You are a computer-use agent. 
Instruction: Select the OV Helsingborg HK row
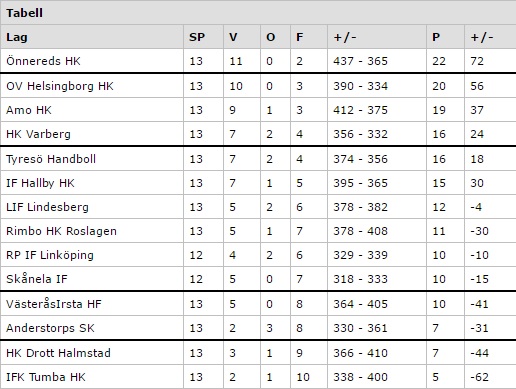click(258, 86)
